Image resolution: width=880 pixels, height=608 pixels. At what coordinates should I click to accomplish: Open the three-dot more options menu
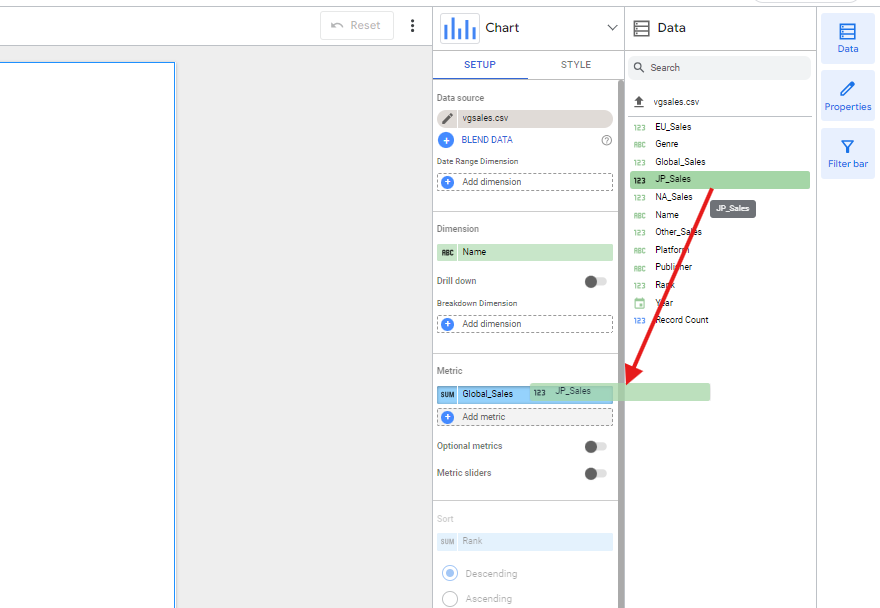412,26
